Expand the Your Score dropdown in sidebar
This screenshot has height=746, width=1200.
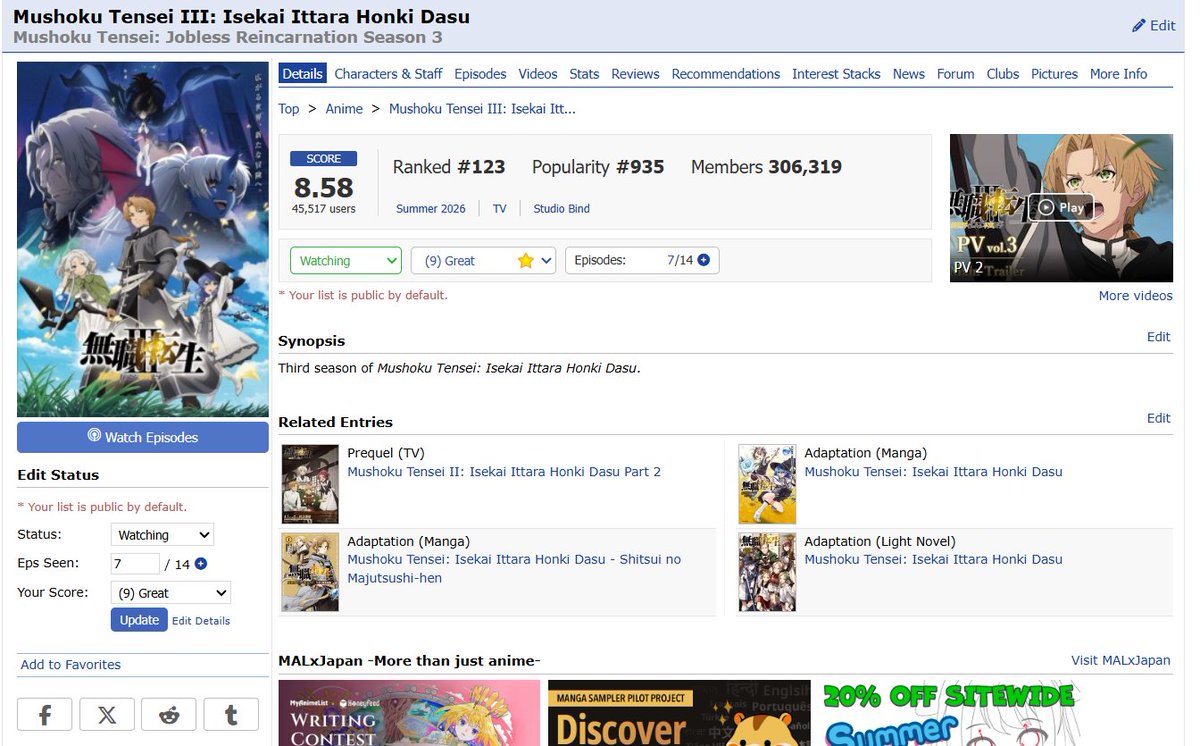click(170, 593)
